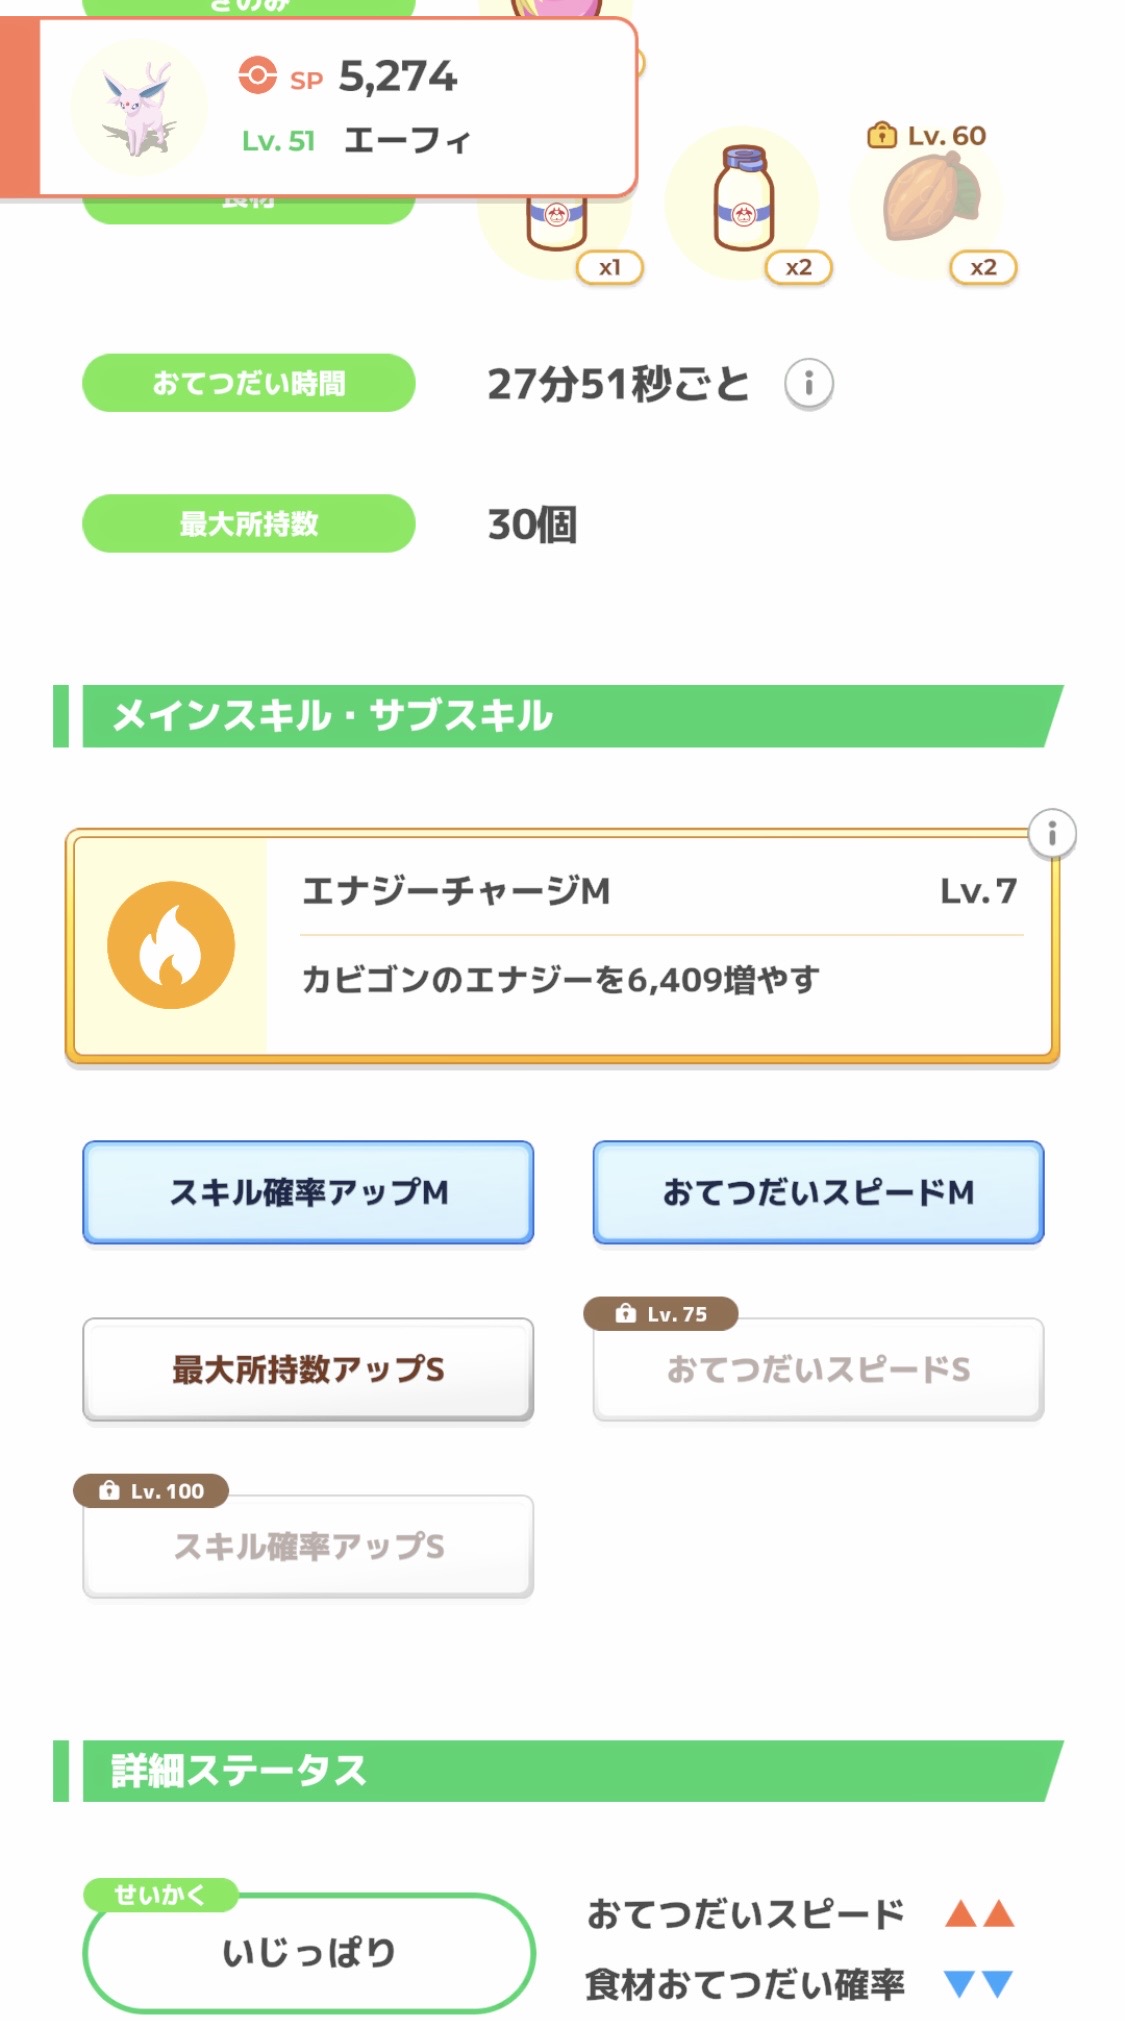Select the milk bottle x2 ingredient
This screenshot has width=1125, height=2021.
[744, 202]
